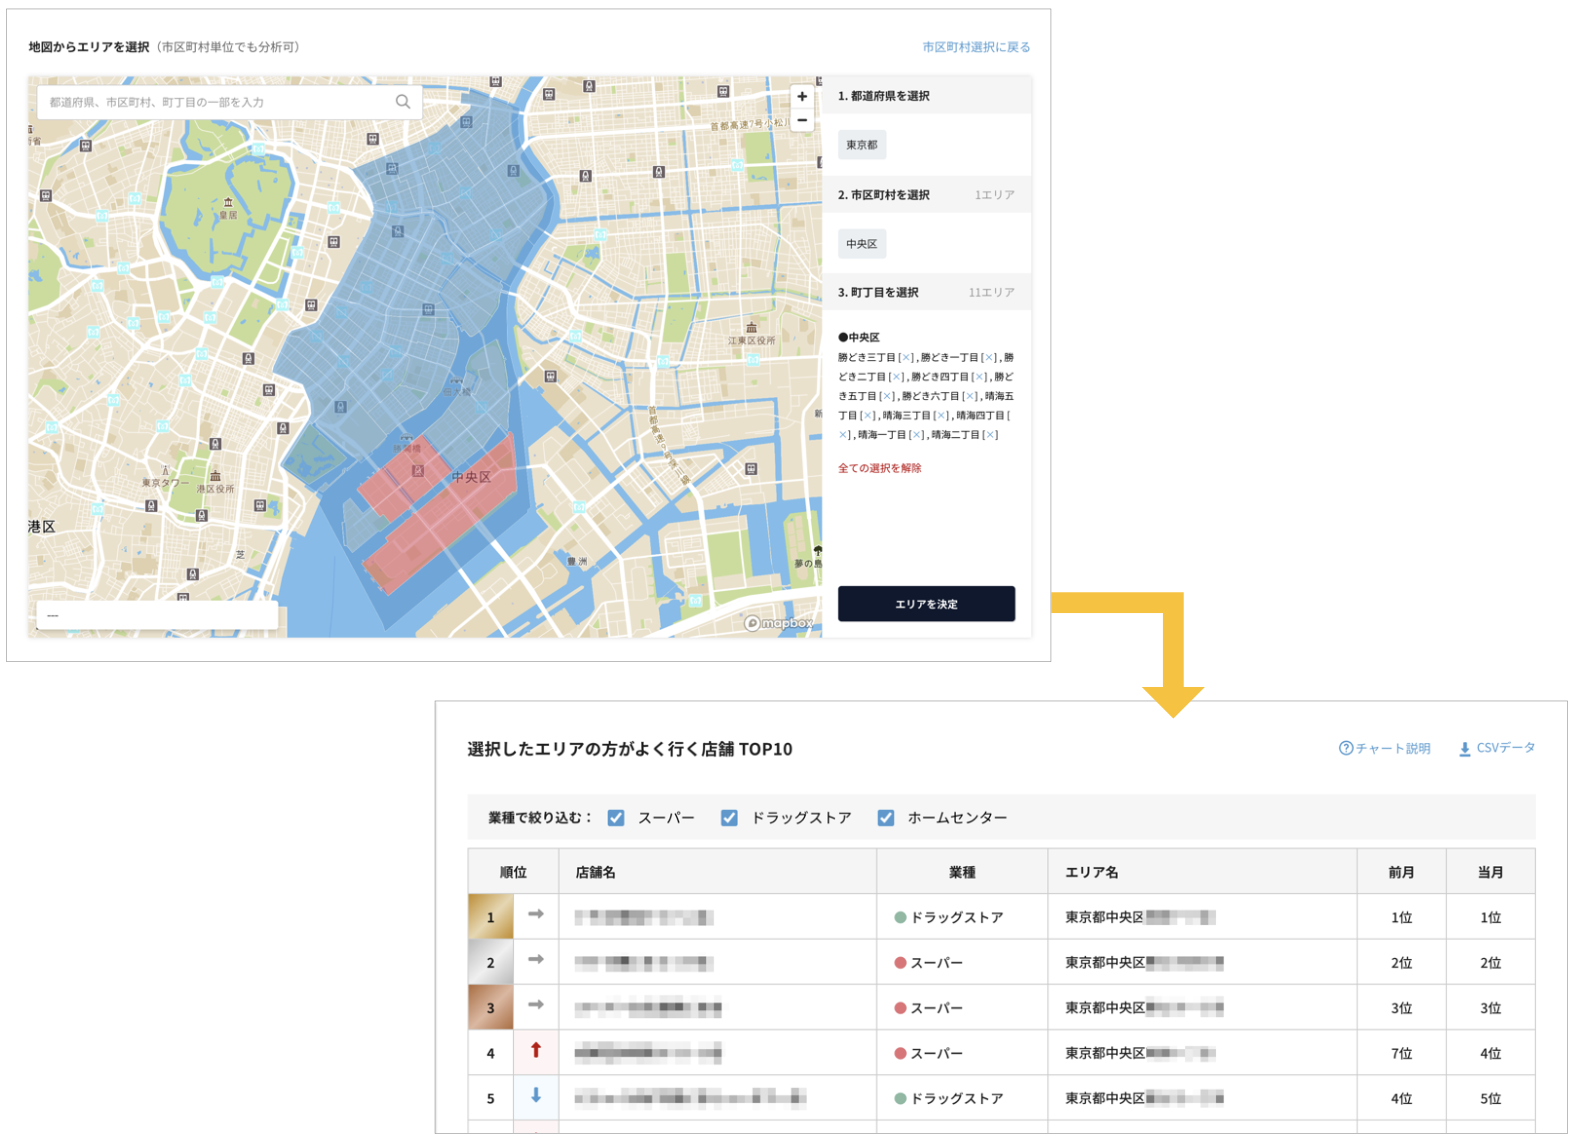Screen dimensions: 1576x1142
Task: Remove 勝どき三丁目 from selection
Action: click(906, 358)
